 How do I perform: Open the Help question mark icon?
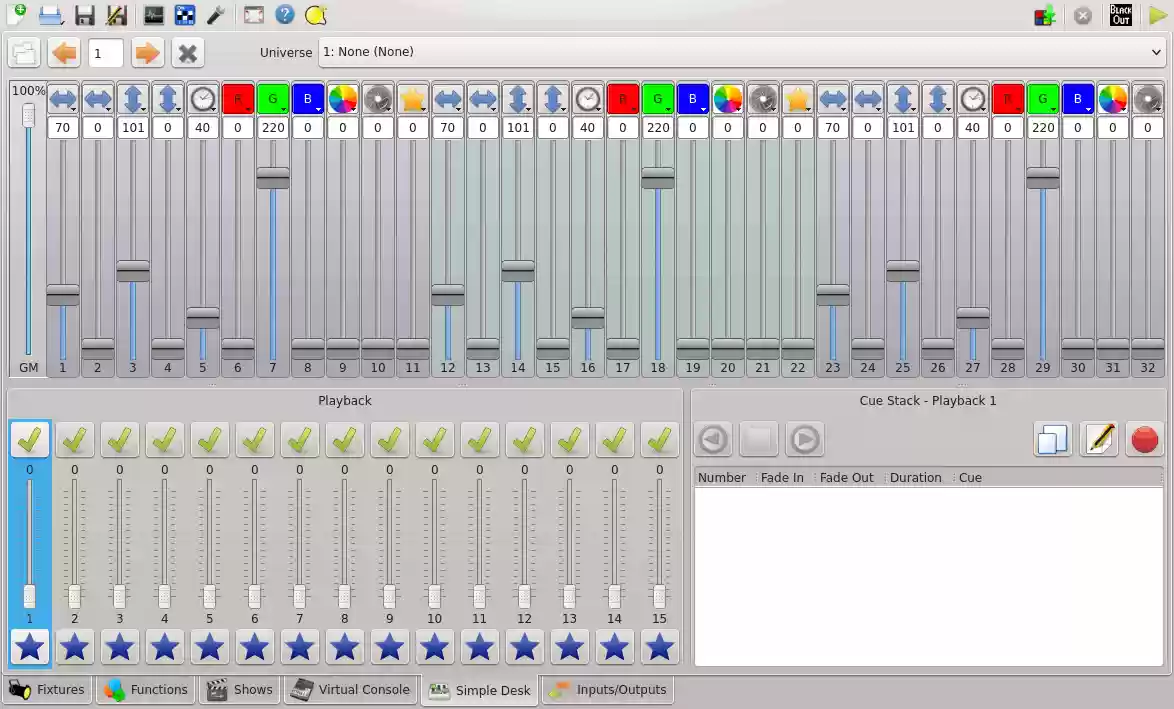(x=285, y=15)
